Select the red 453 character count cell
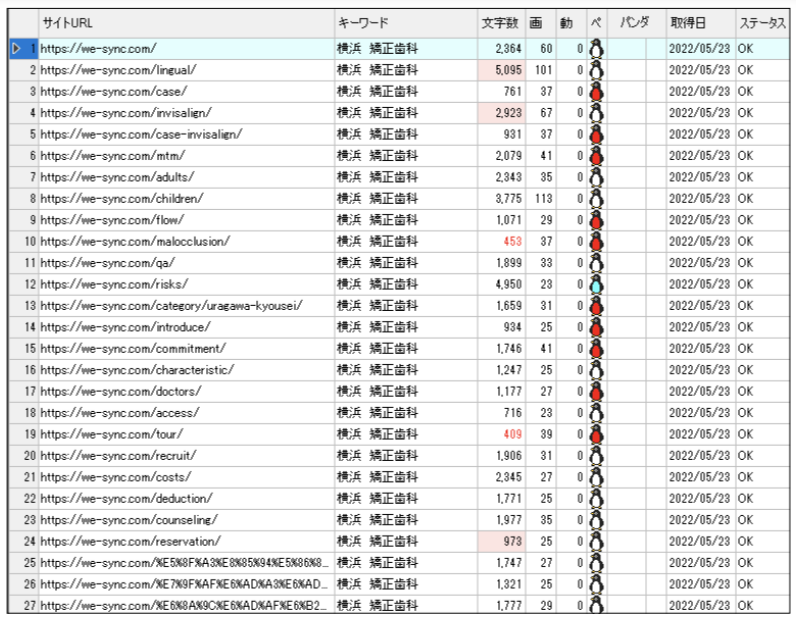This screenshot has height=619, width=796. pyautogui.click(x=501, y=241)
